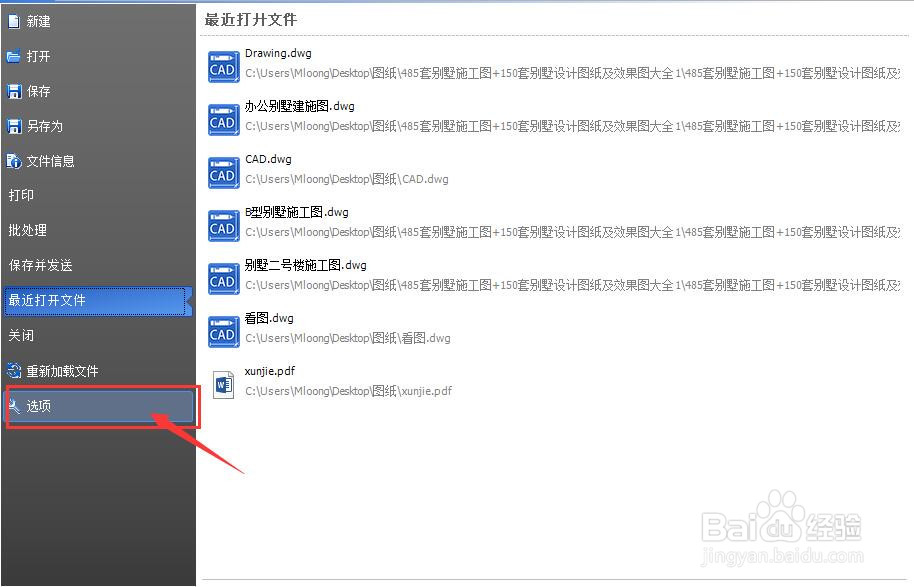
Task: Click the path under 别墅二号楼施工图.dwg
Action: (x=572, y=286)
